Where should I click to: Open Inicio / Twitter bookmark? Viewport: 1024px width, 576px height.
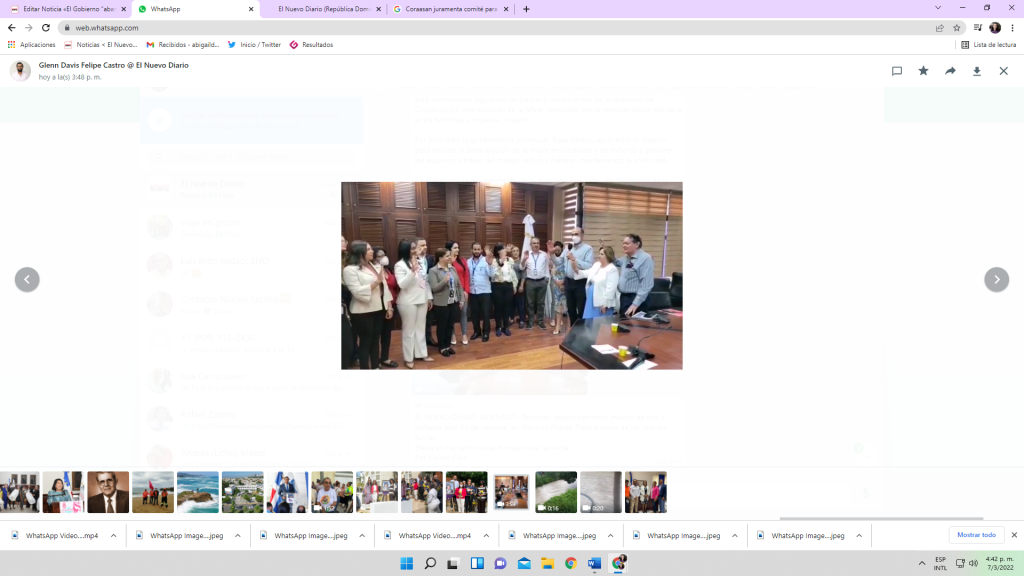point(254,45)
